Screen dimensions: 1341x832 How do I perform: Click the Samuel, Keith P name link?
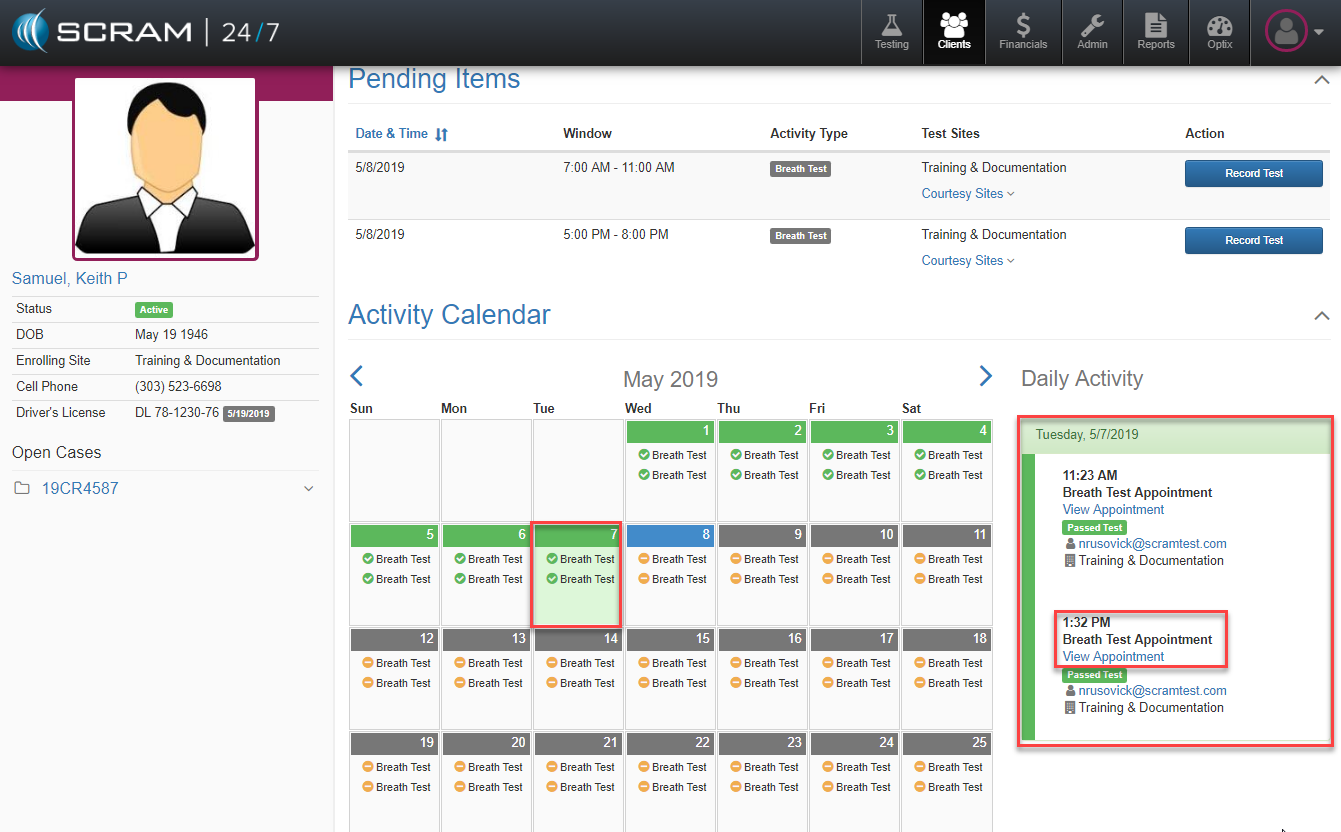click(x=70, y=278)
